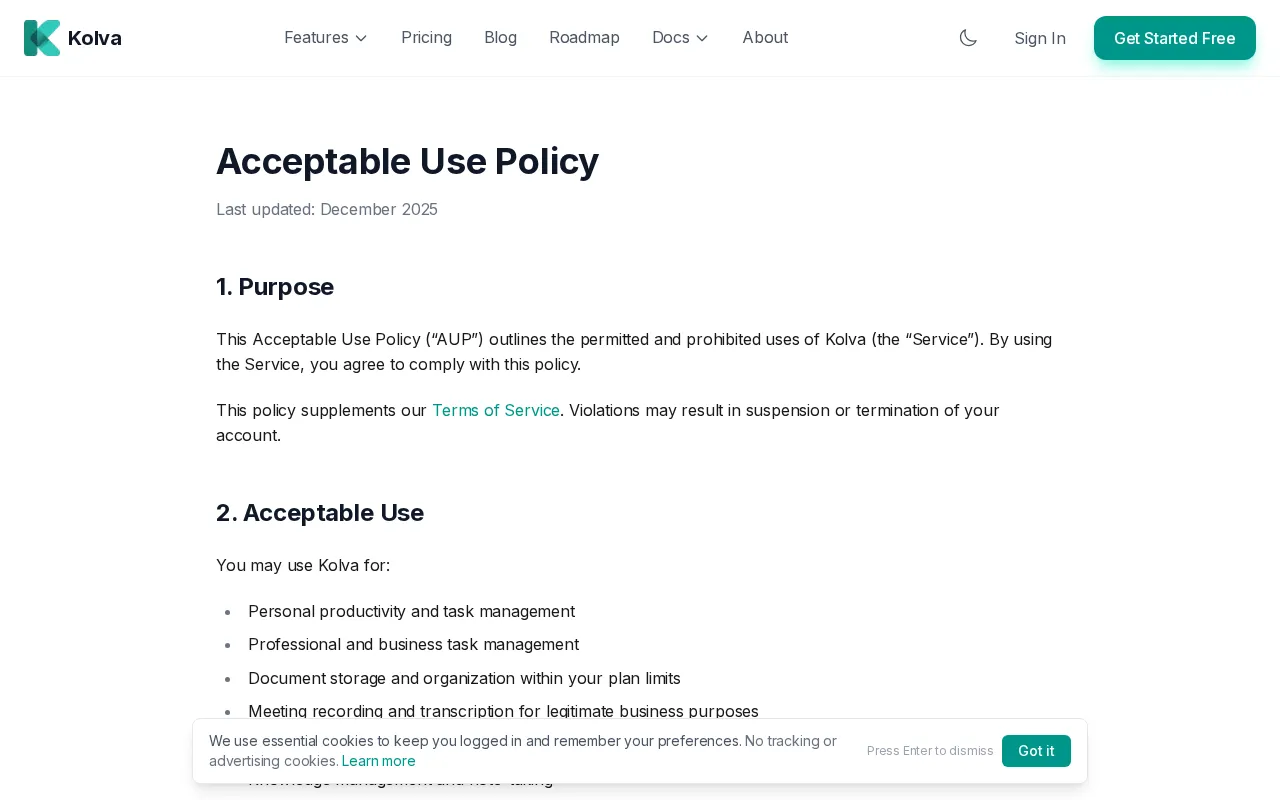Navigate to the About page

[765, 38]
